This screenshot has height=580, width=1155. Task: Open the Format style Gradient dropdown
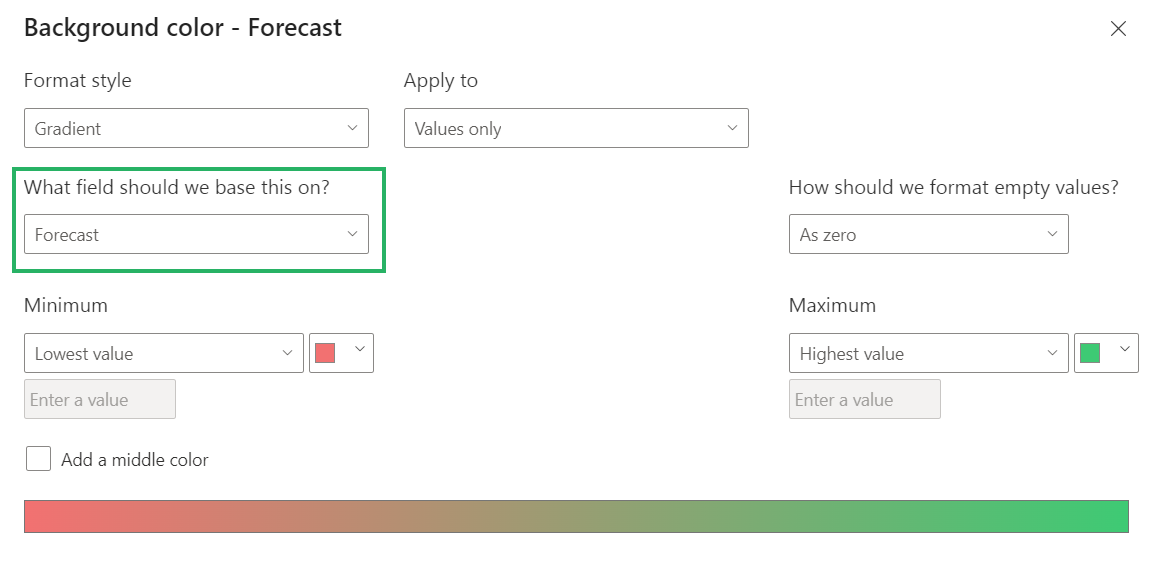point(196,128)
